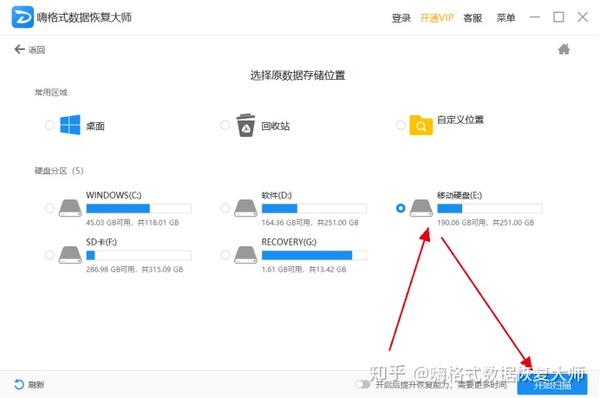Select the 回收站 radio button
Screen dimensions: 600x398
click(225, 125)
